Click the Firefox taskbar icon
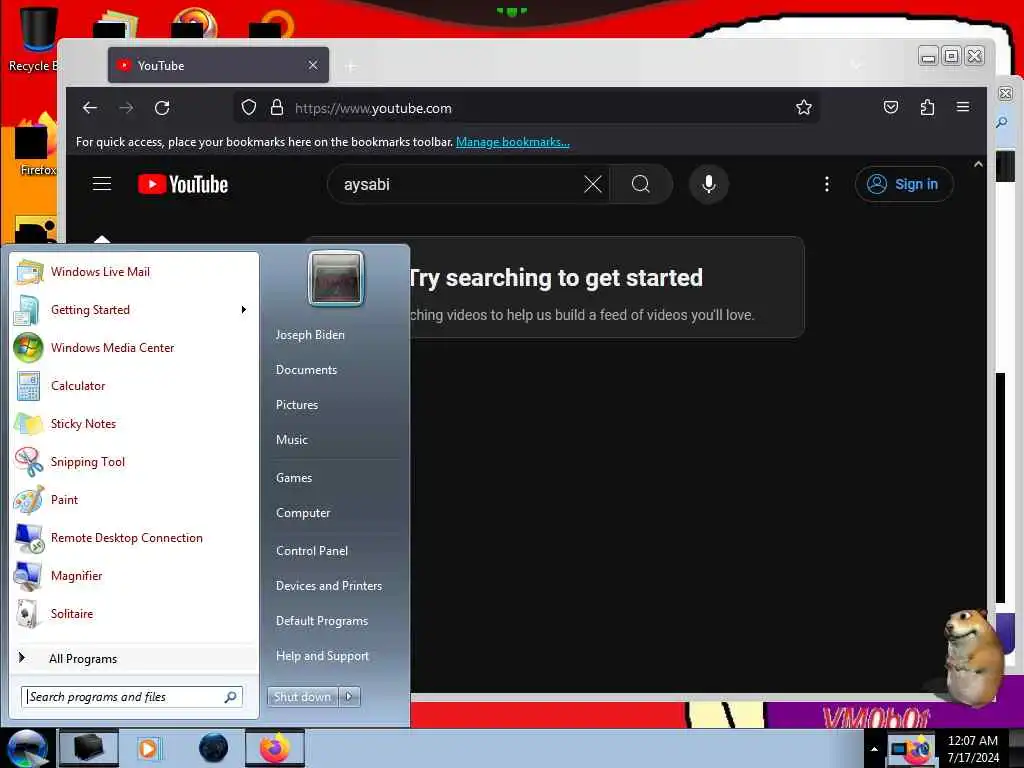 click(x=274, y=748)
